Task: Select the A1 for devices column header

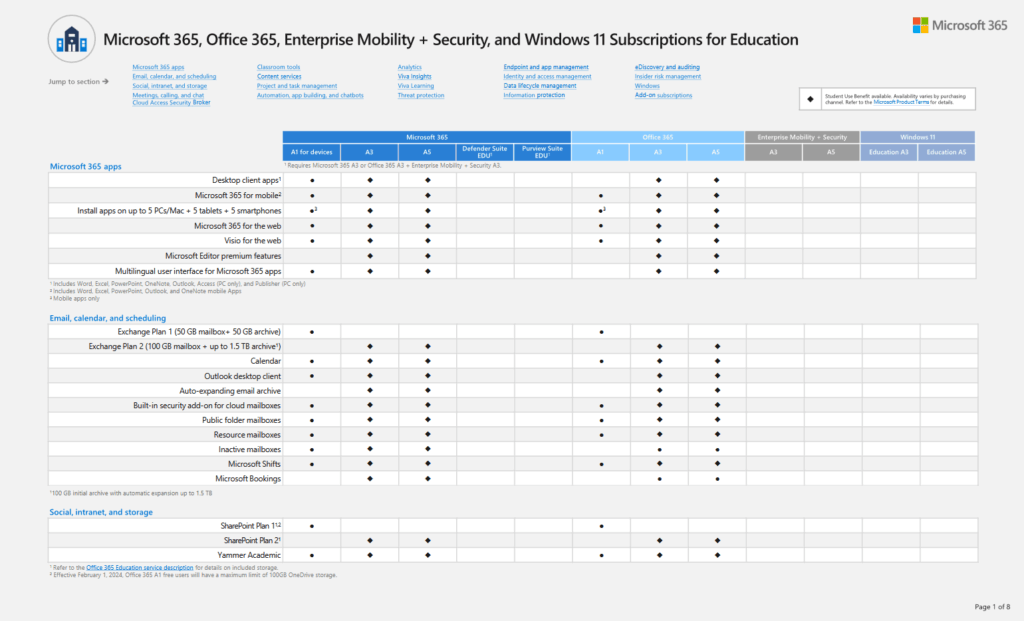Action: 312,152
